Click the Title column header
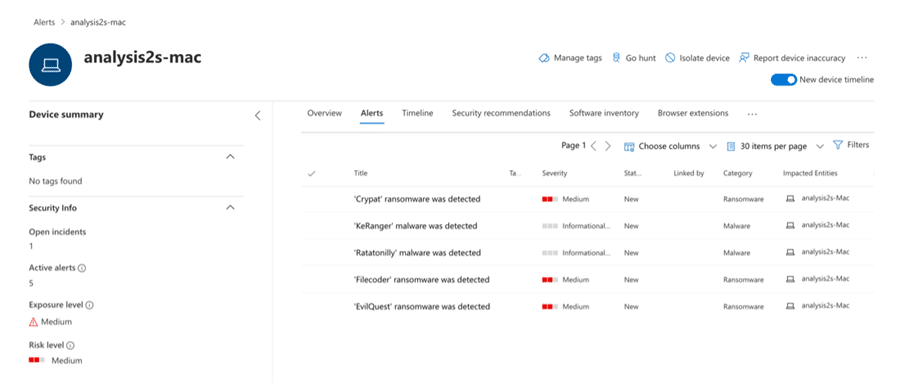The height and width of the screenshot is (387, 900). pyautogui.click(x=360, y=173)
